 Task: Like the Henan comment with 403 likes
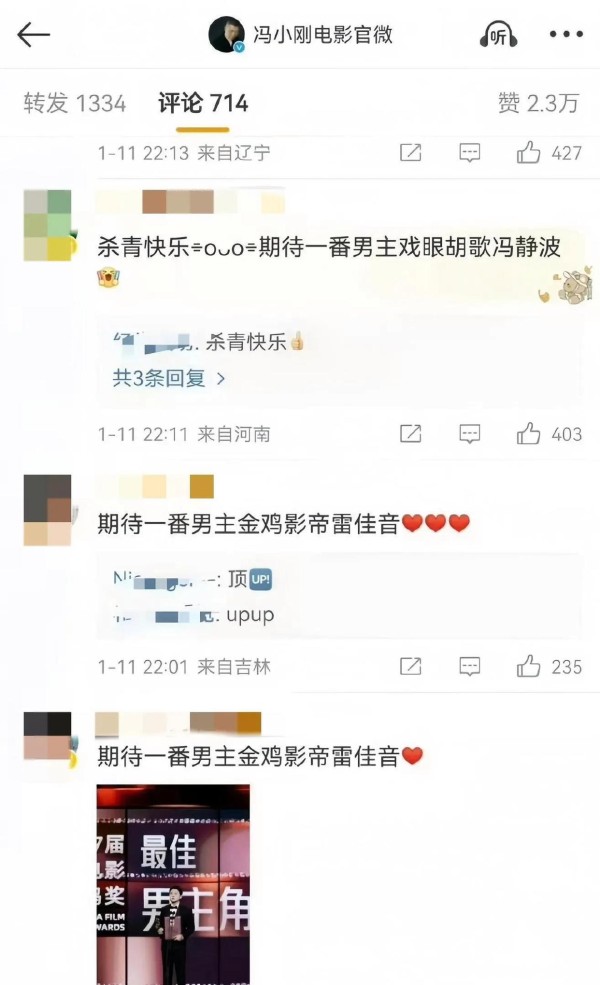pos(528,434)
